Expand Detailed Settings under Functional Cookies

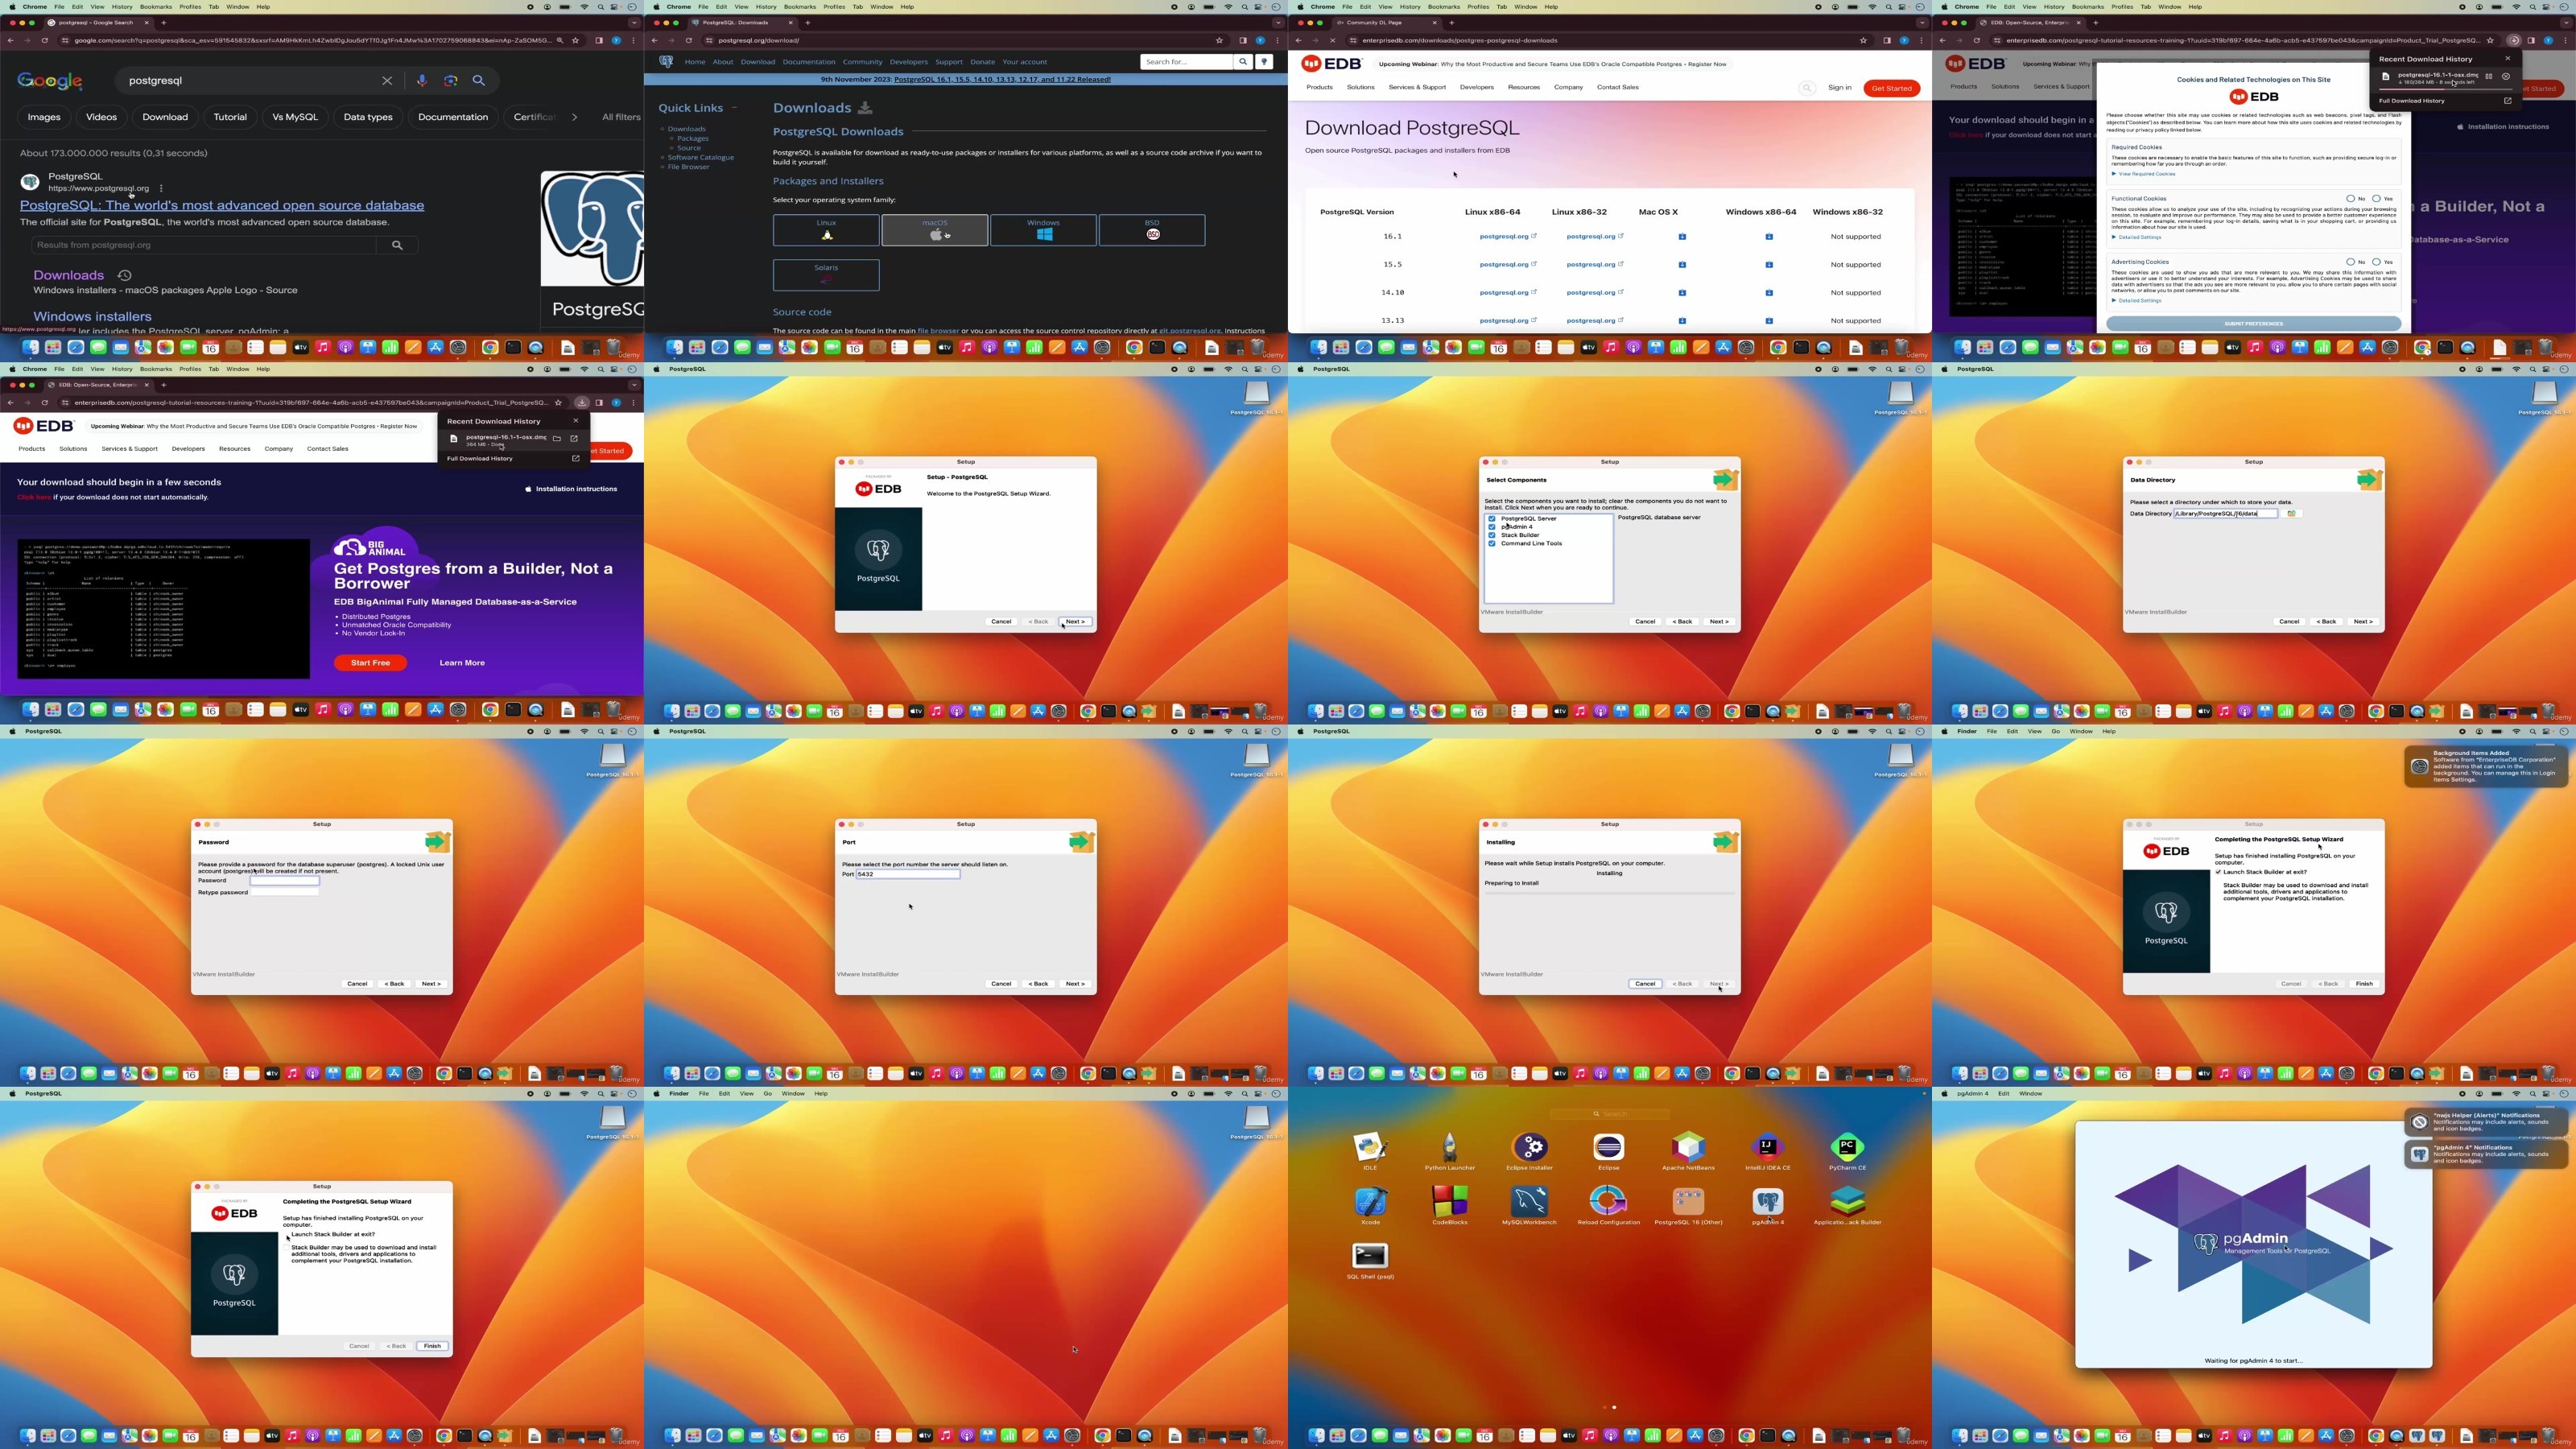pyautogui.click(x=2137, y=237)
